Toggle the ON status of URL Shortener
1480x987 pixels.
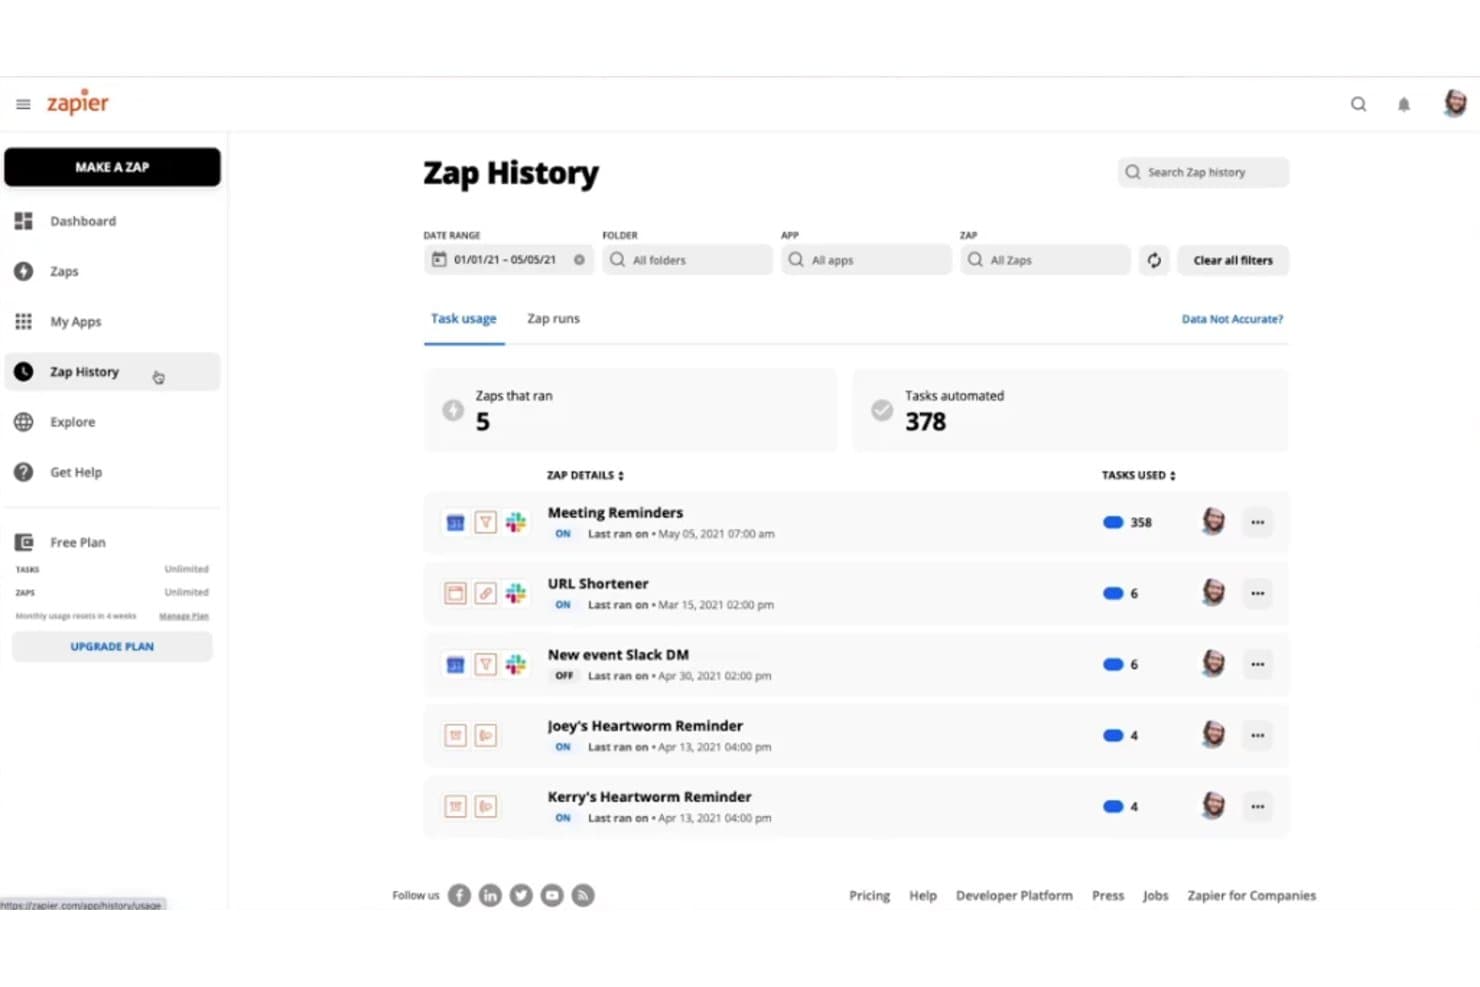click(x=563, y=605)
